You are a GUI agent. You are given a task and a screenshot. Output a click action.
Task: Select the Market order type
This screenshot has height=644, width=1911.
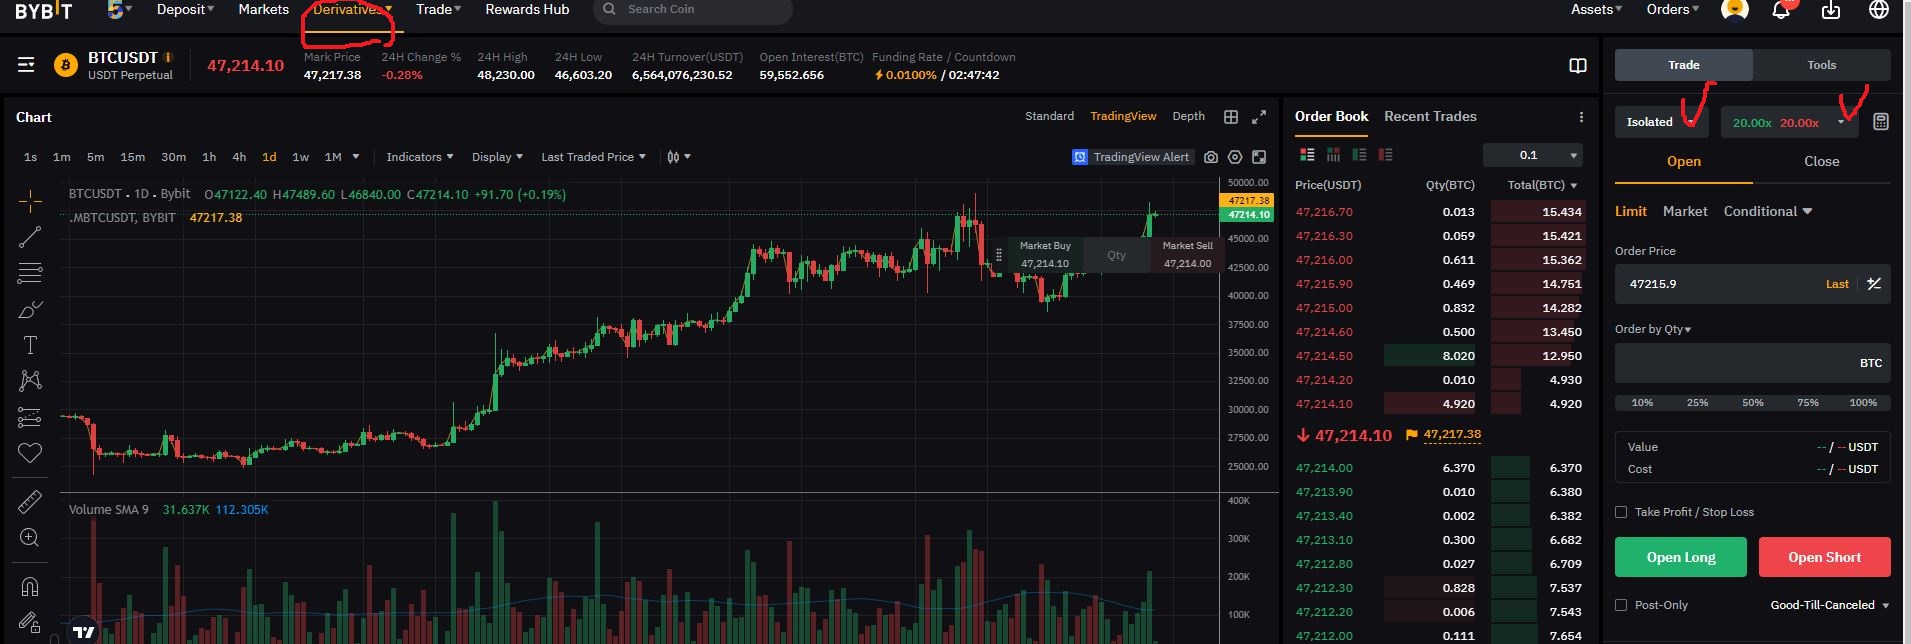[x=1685, y=211]
